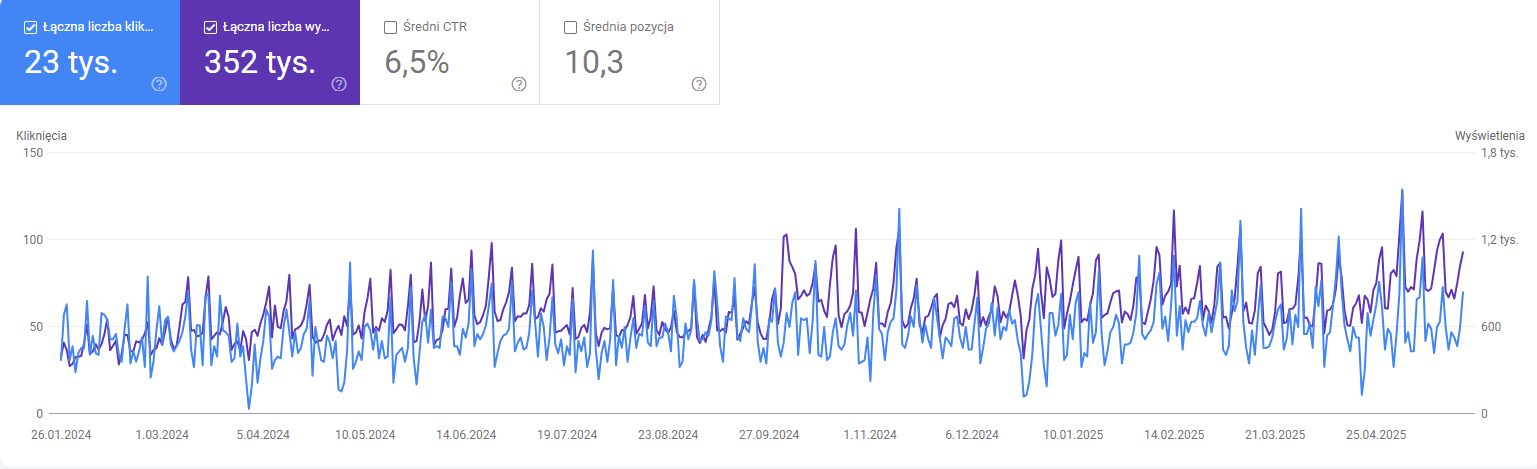Click the 25.04.2025 date on axis

pyautogui.click(x=1377, y=435)
